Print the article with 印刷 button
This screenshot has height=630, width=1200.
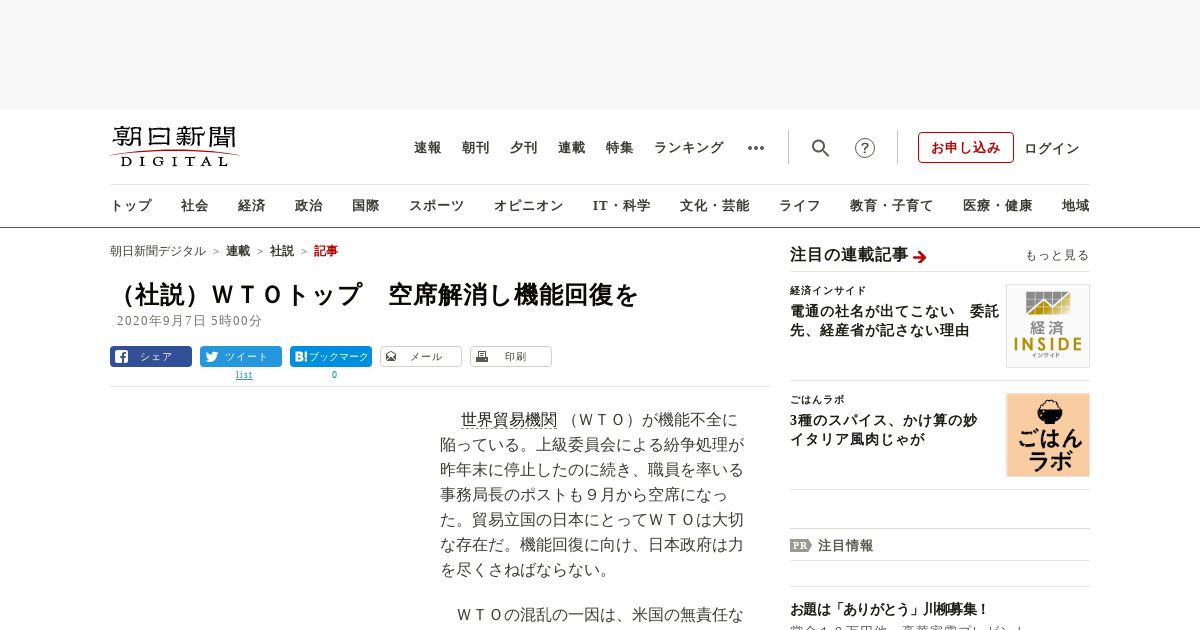pos(511,357)
